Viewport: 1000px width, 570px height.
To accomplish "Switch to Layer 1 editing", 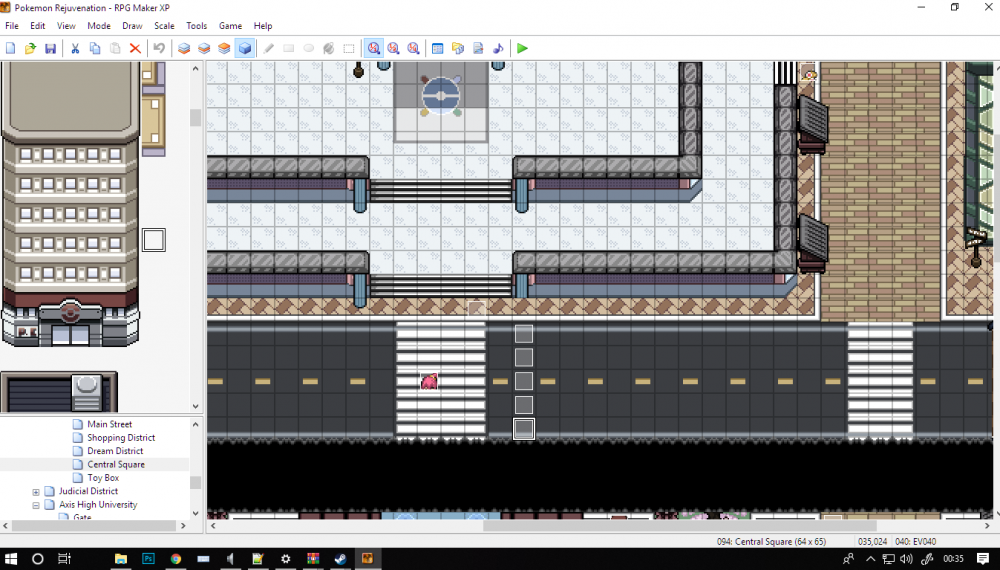I will [184, 48].
